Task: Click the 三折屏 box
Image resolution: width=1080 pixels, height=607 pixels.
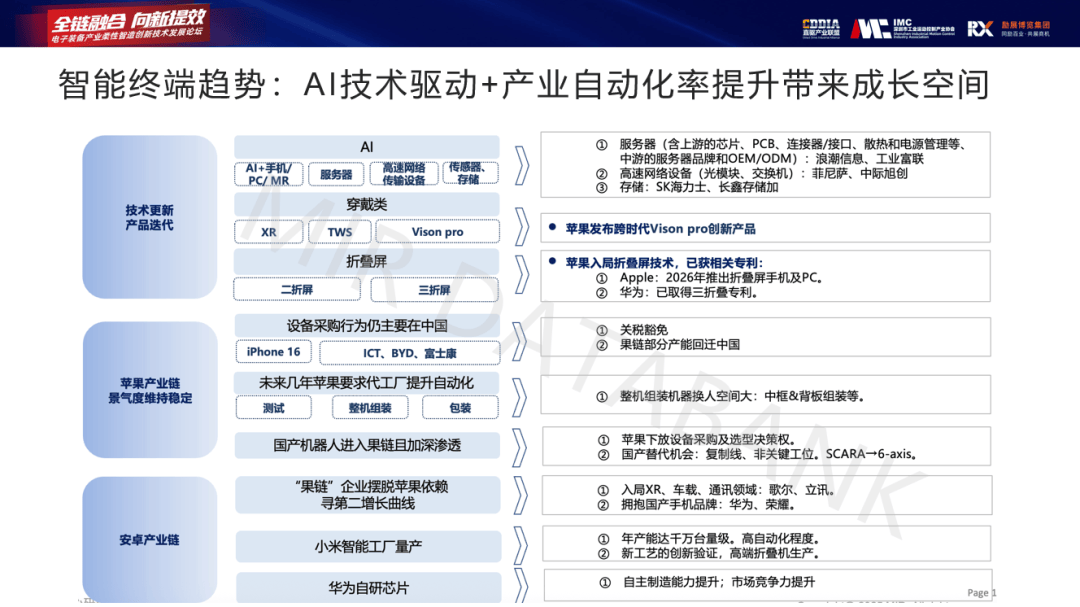Action: point(435,289)
